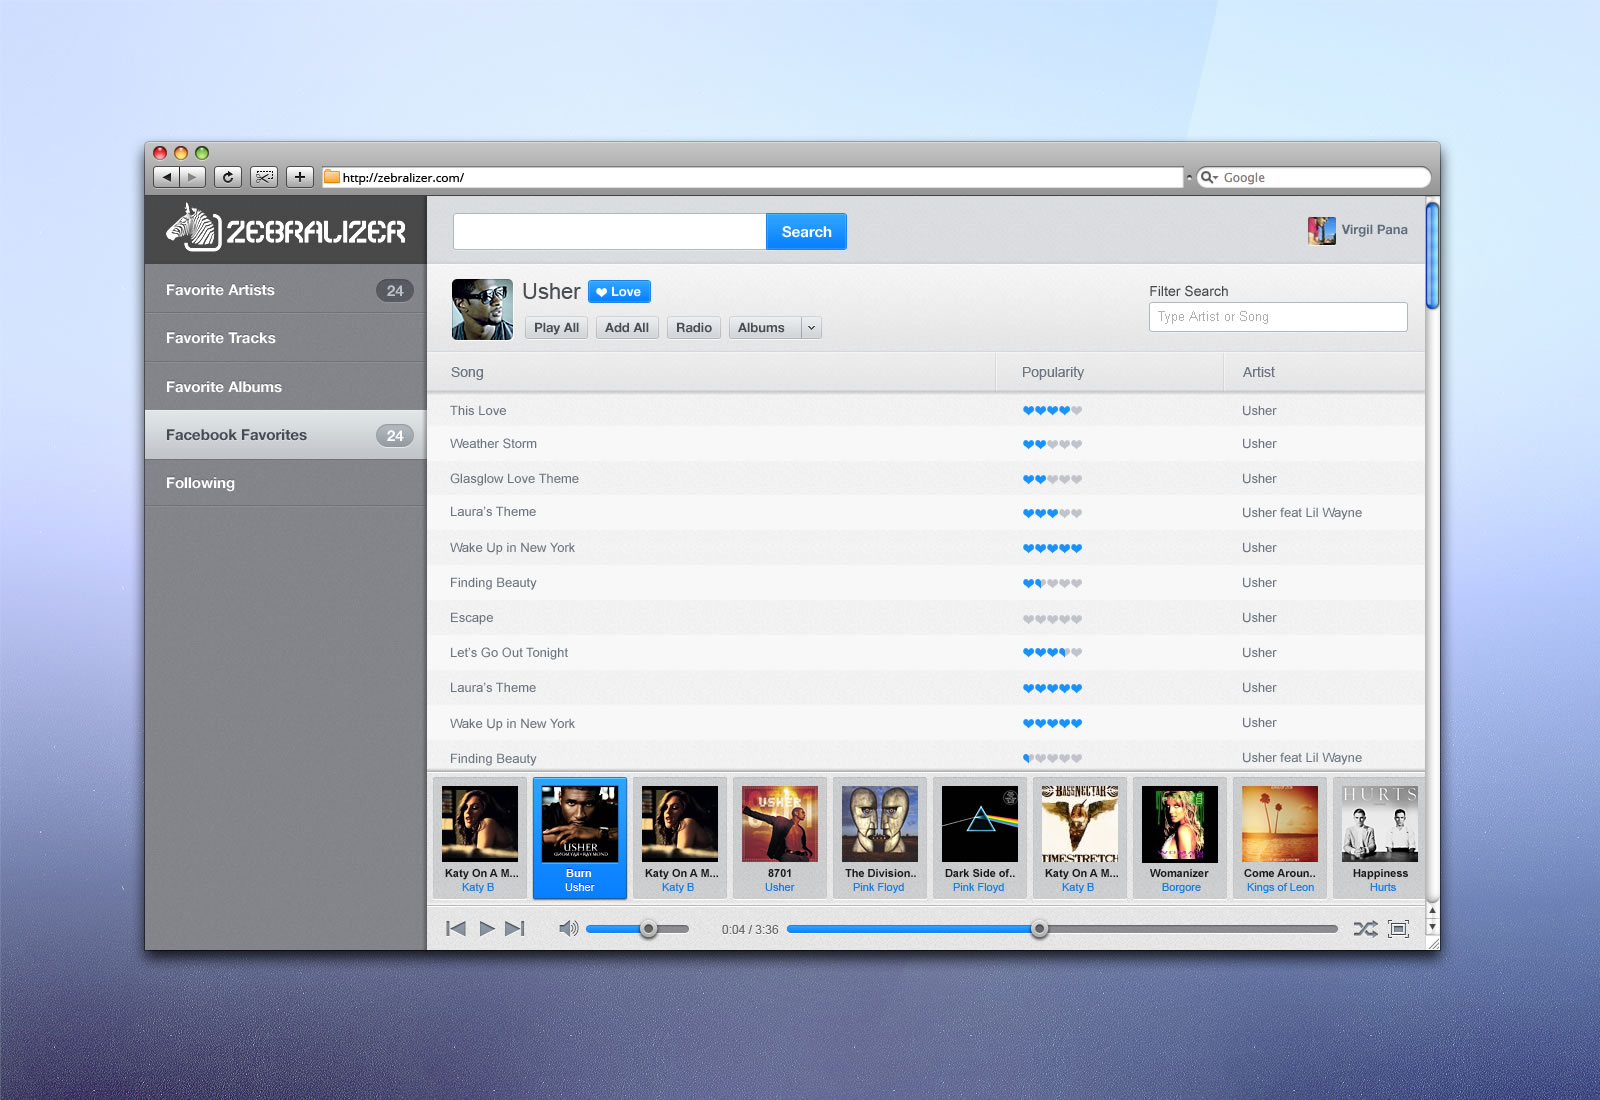Sort by the Popularity column header
The width and height of the screenshot is (1600, 1100).
click(1109, 372)
